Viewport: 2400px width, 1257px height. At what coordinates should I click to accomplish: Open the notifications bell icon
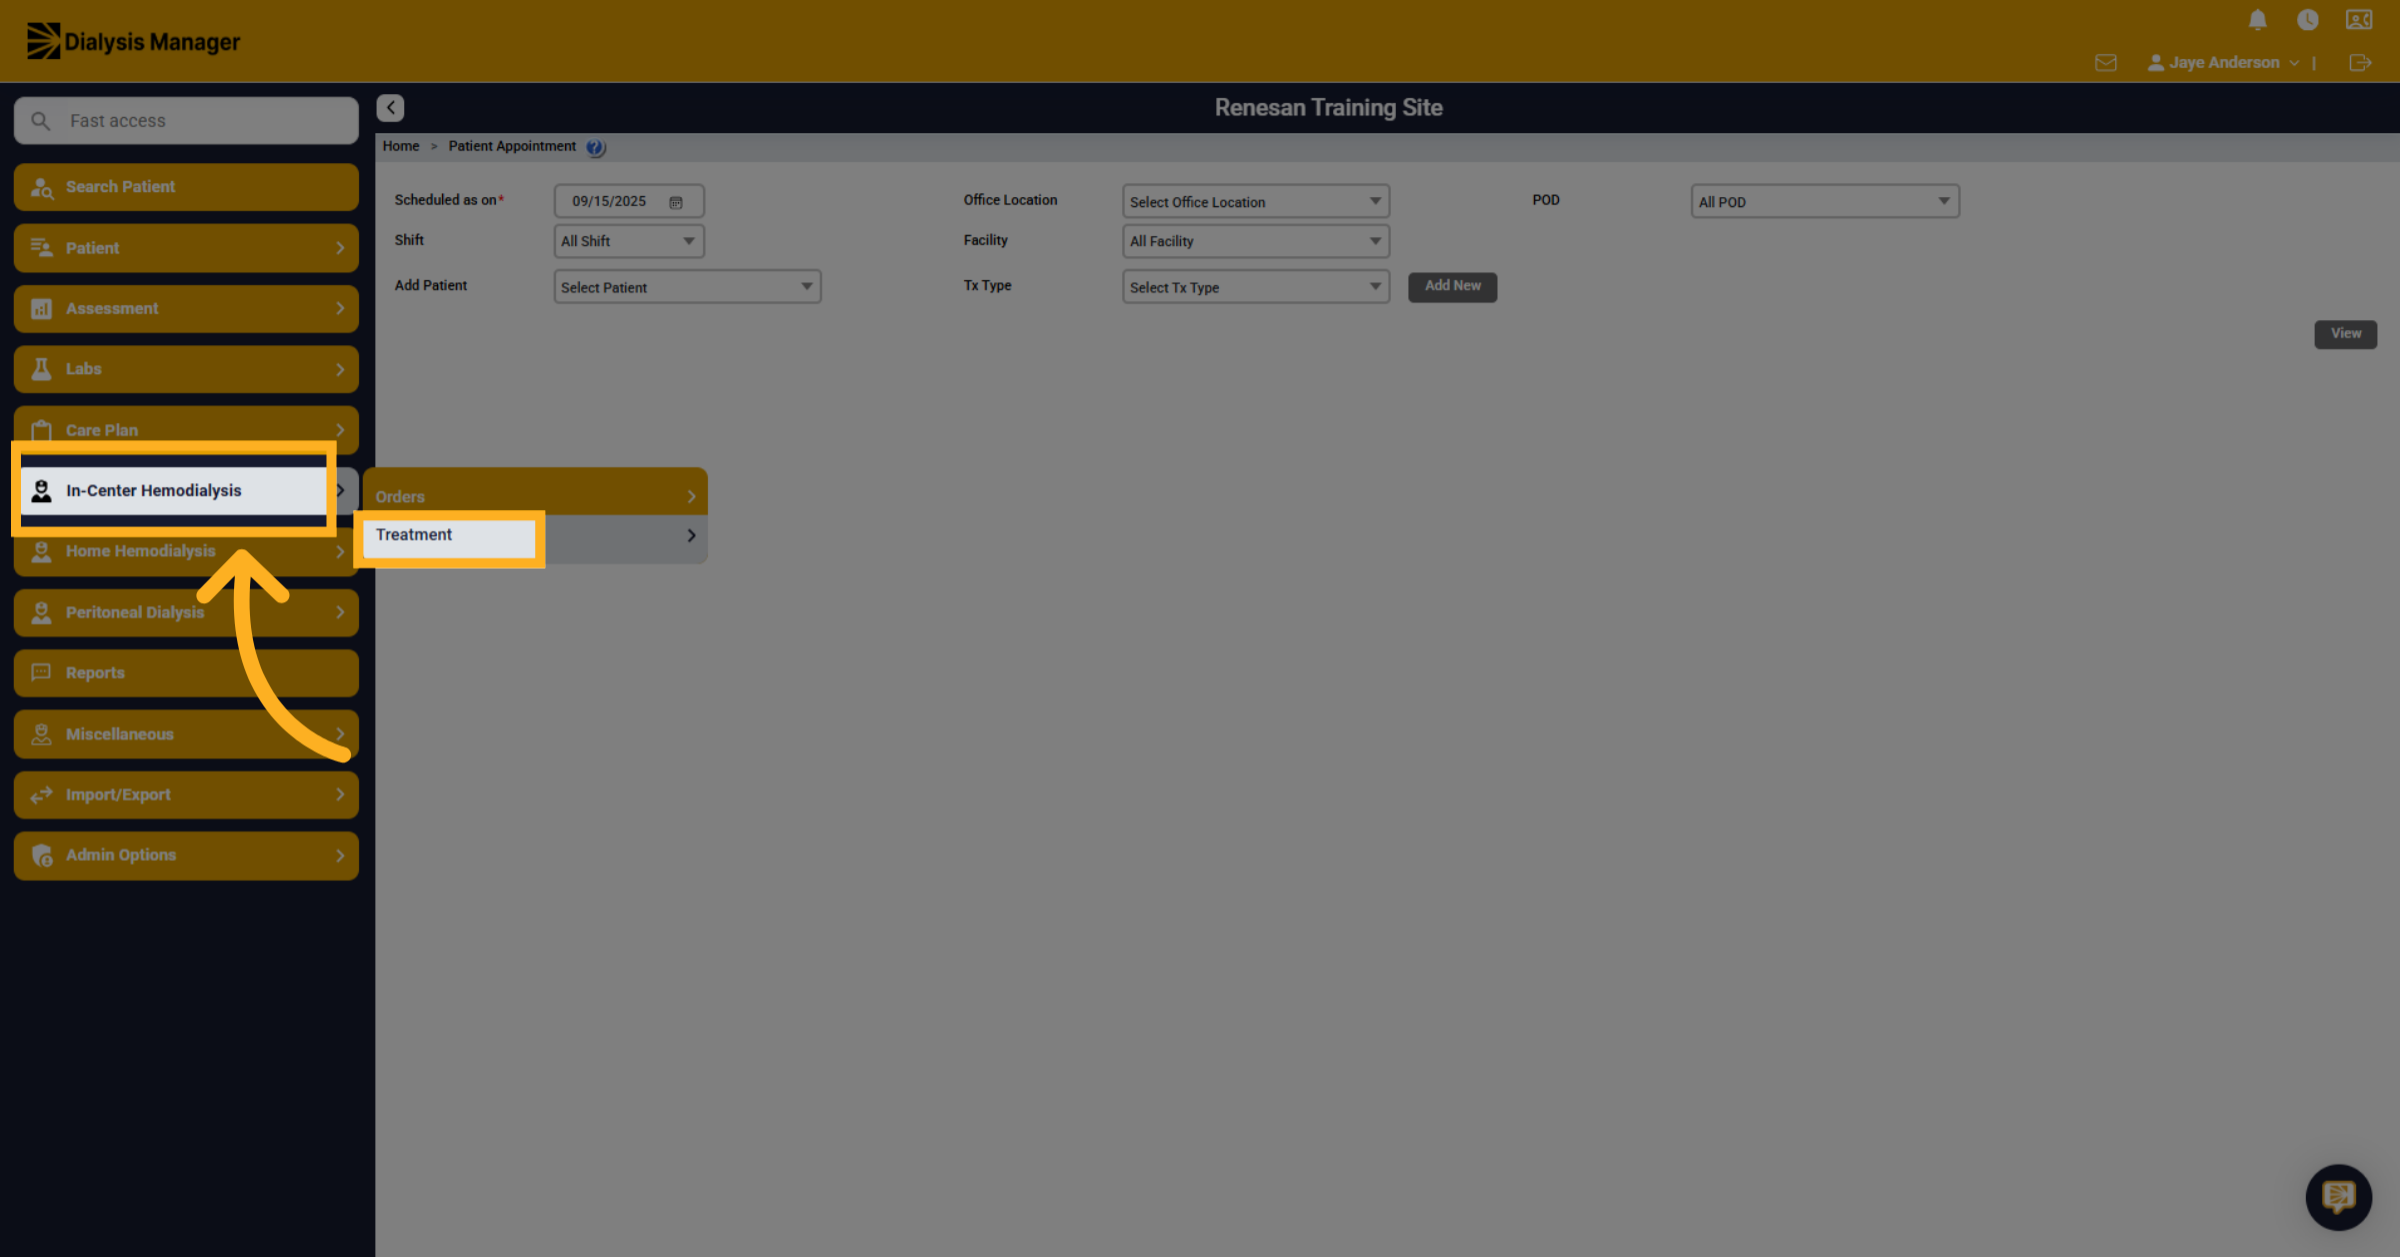tap(2257, 20)
